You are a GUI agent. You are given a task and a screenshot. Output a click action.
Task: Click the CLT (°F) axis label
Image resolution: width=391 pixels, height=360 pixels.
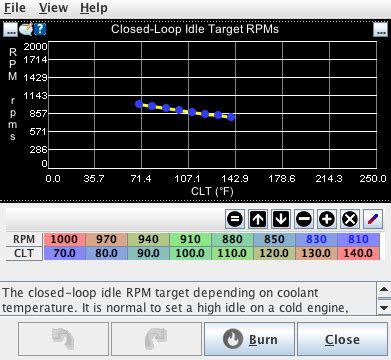212,191
